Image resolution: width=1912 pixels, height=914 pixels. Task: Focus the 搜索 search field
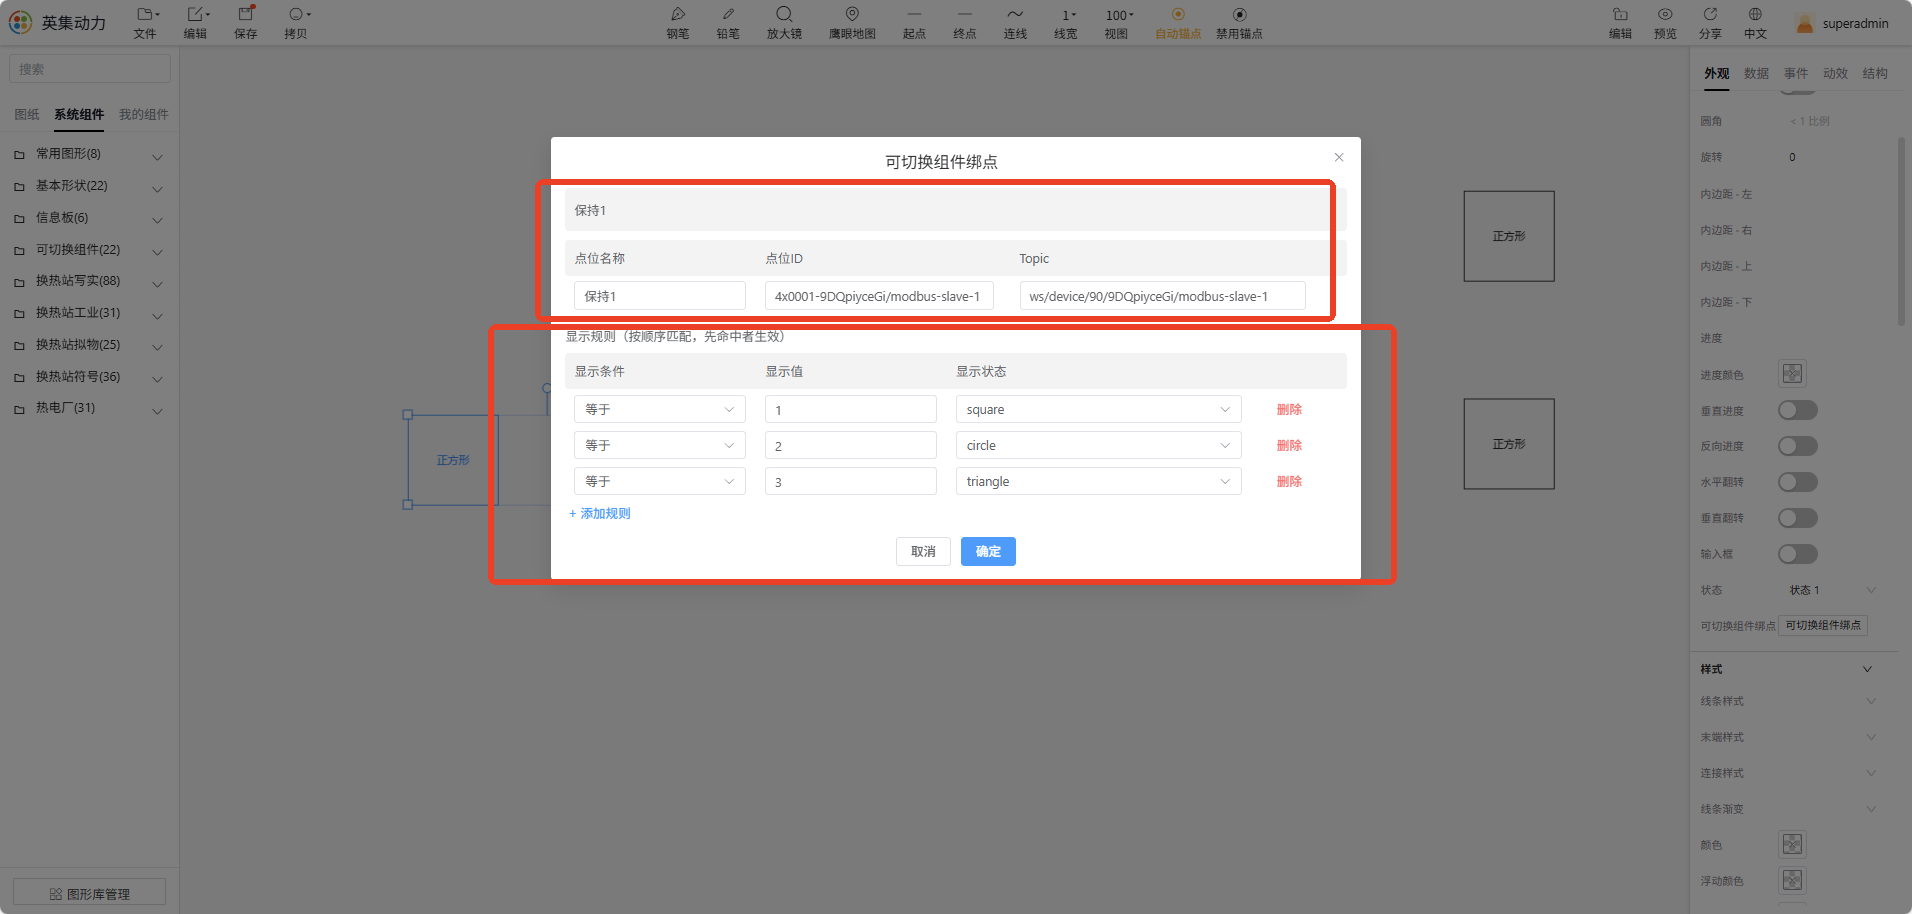pos(90,69)
